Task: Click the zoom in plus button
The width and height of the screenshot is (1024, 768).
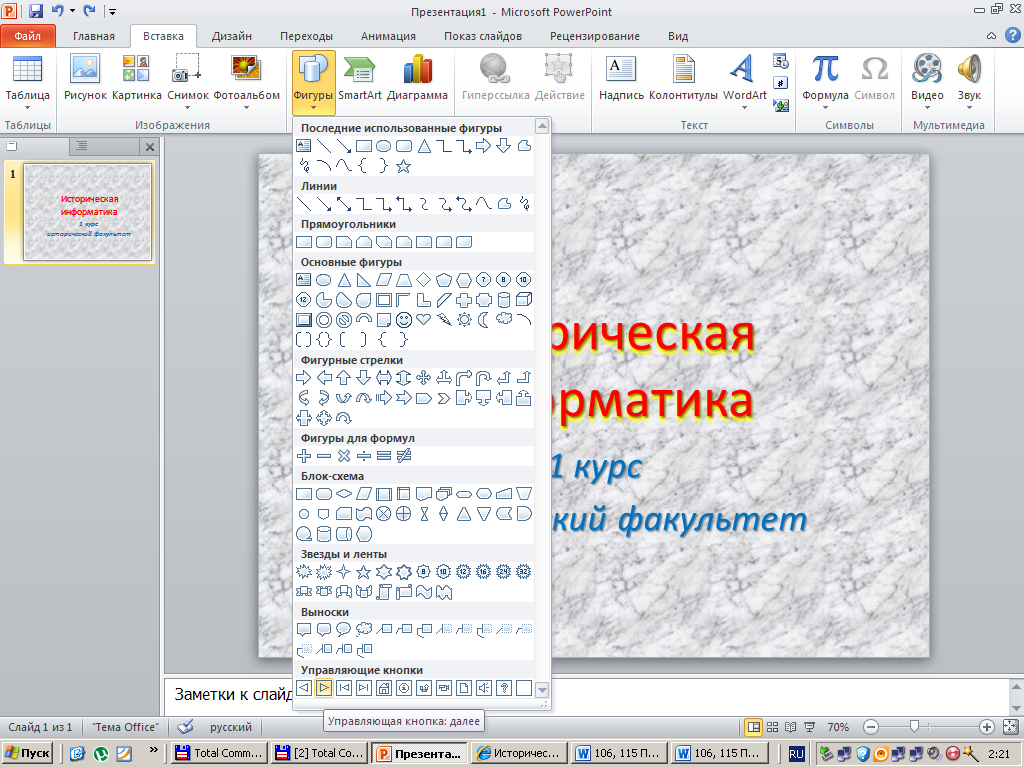Action: click(987, 727)
